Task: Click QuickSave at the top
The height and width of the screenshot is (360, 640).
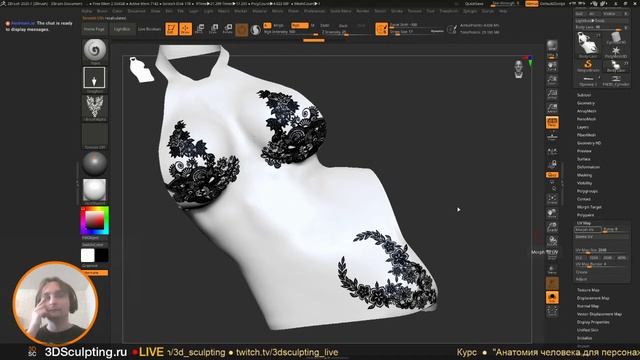Action: [474, 4]
